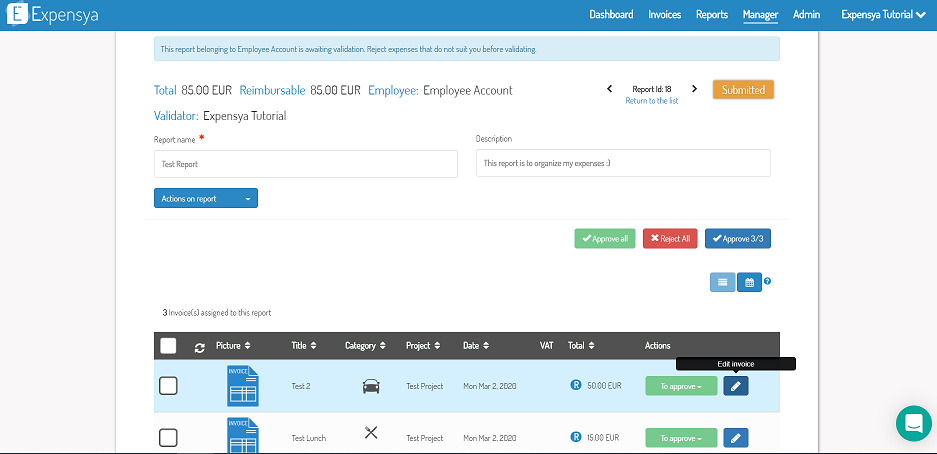Click the Test 2 title cell
937x454 pixels.
point(301,386)
